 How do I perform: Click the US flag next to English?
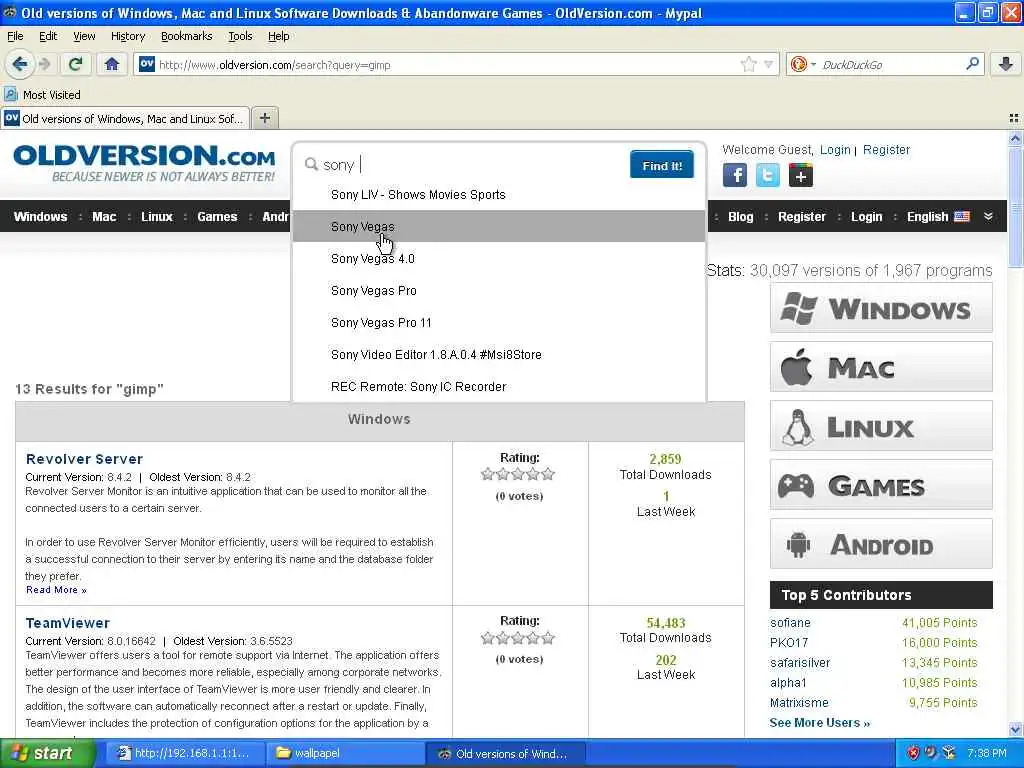point(962,217)
